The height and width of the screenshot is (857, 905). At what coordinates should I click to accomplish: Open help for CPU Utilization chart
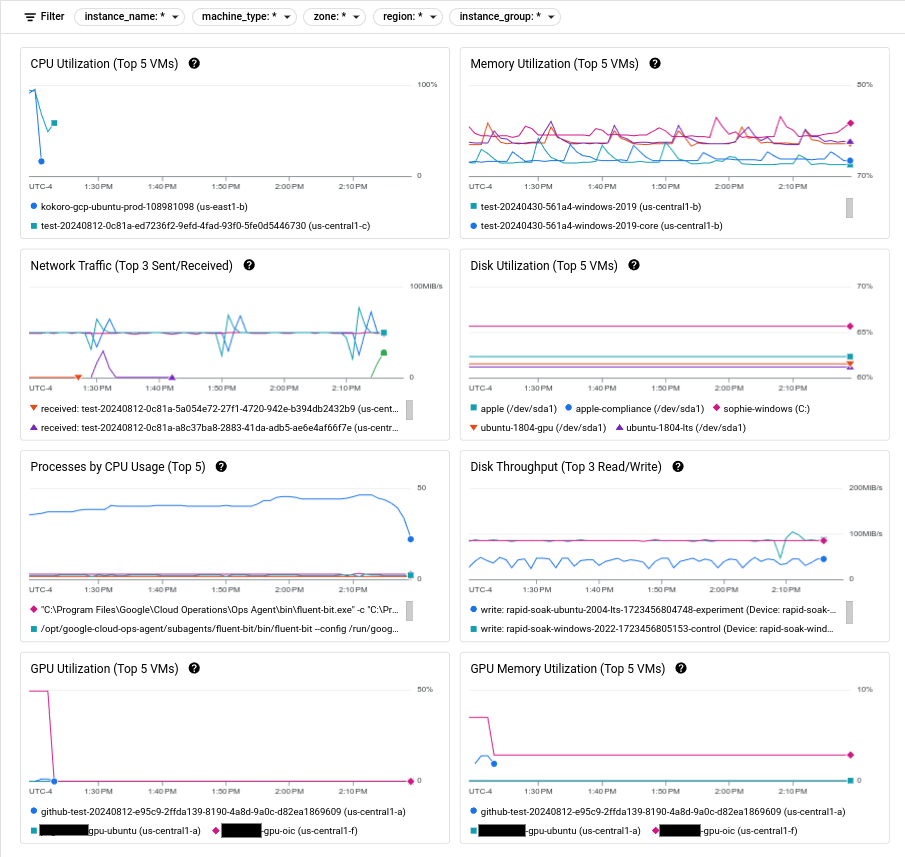pos(194,64)
